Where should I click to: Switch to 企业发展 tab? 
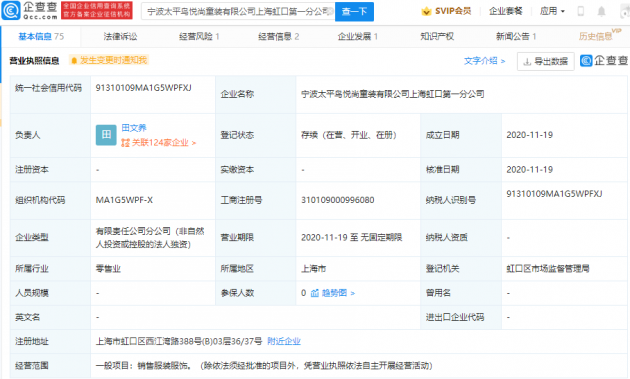358,37
